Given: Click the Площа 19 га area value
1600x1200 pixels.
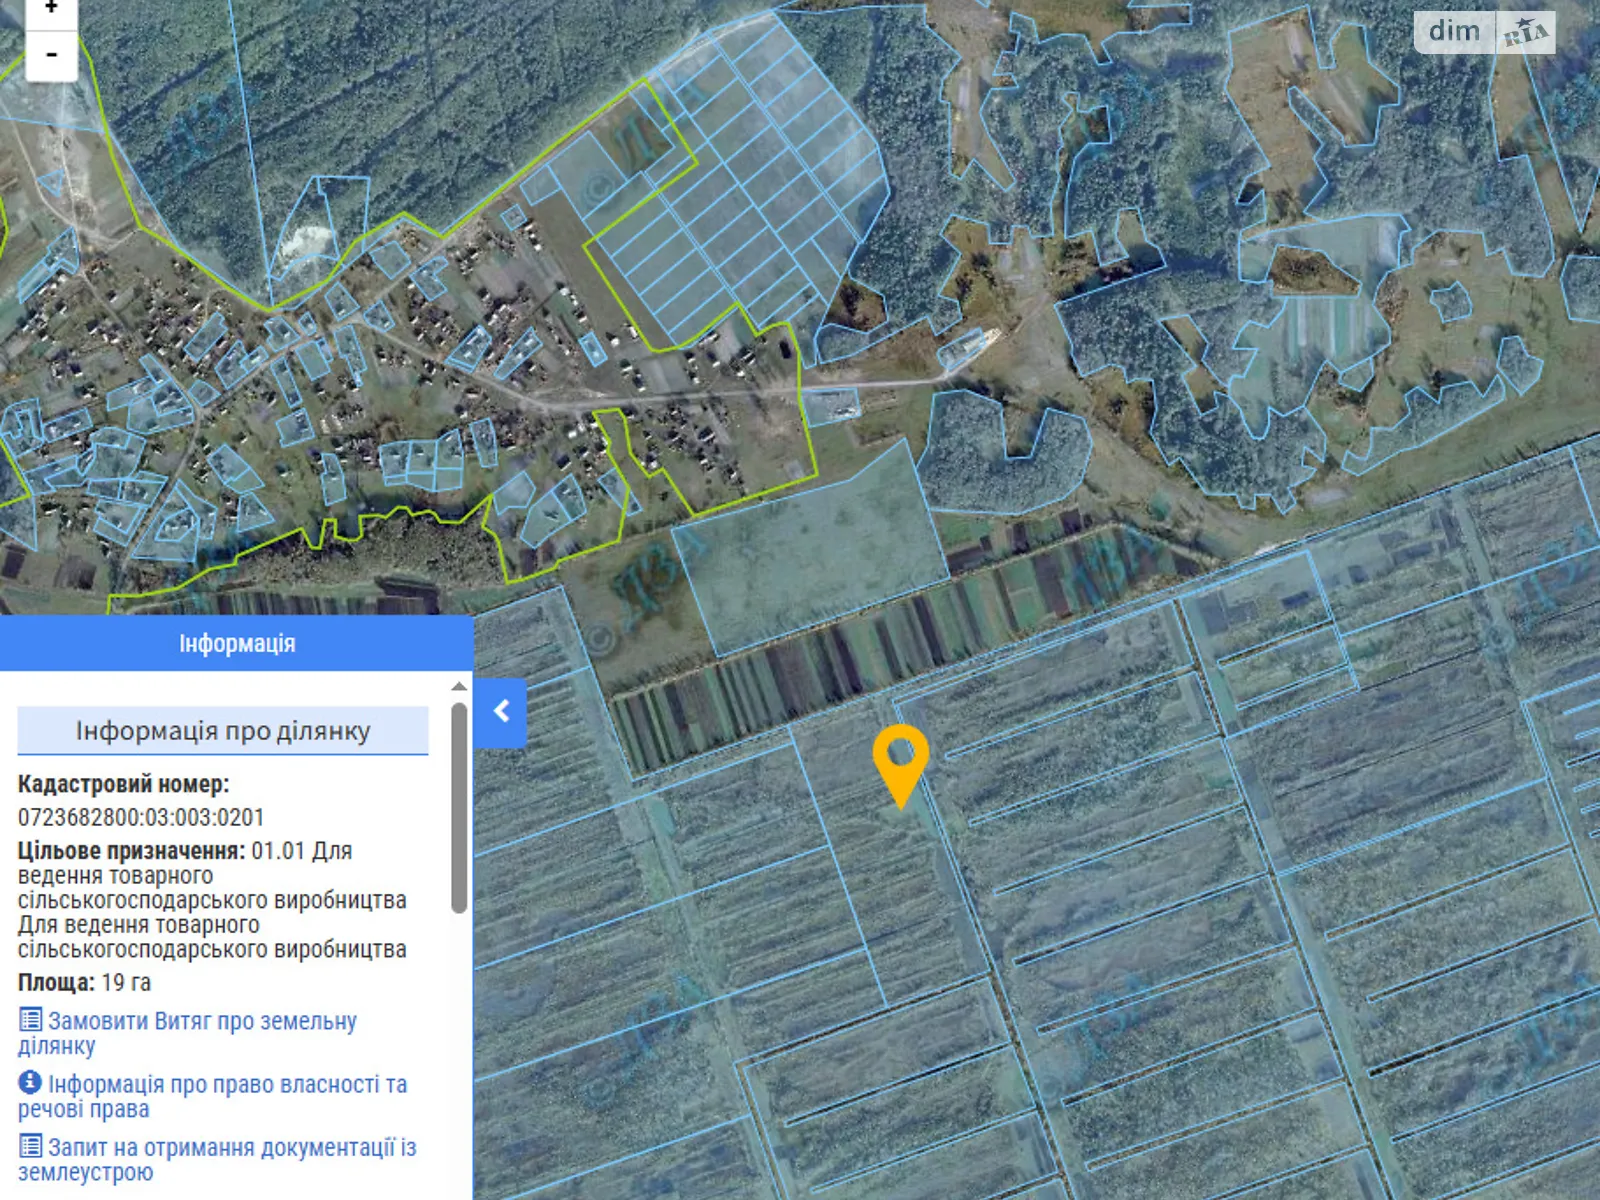Looking at the screenshot, I should (126, 982).
